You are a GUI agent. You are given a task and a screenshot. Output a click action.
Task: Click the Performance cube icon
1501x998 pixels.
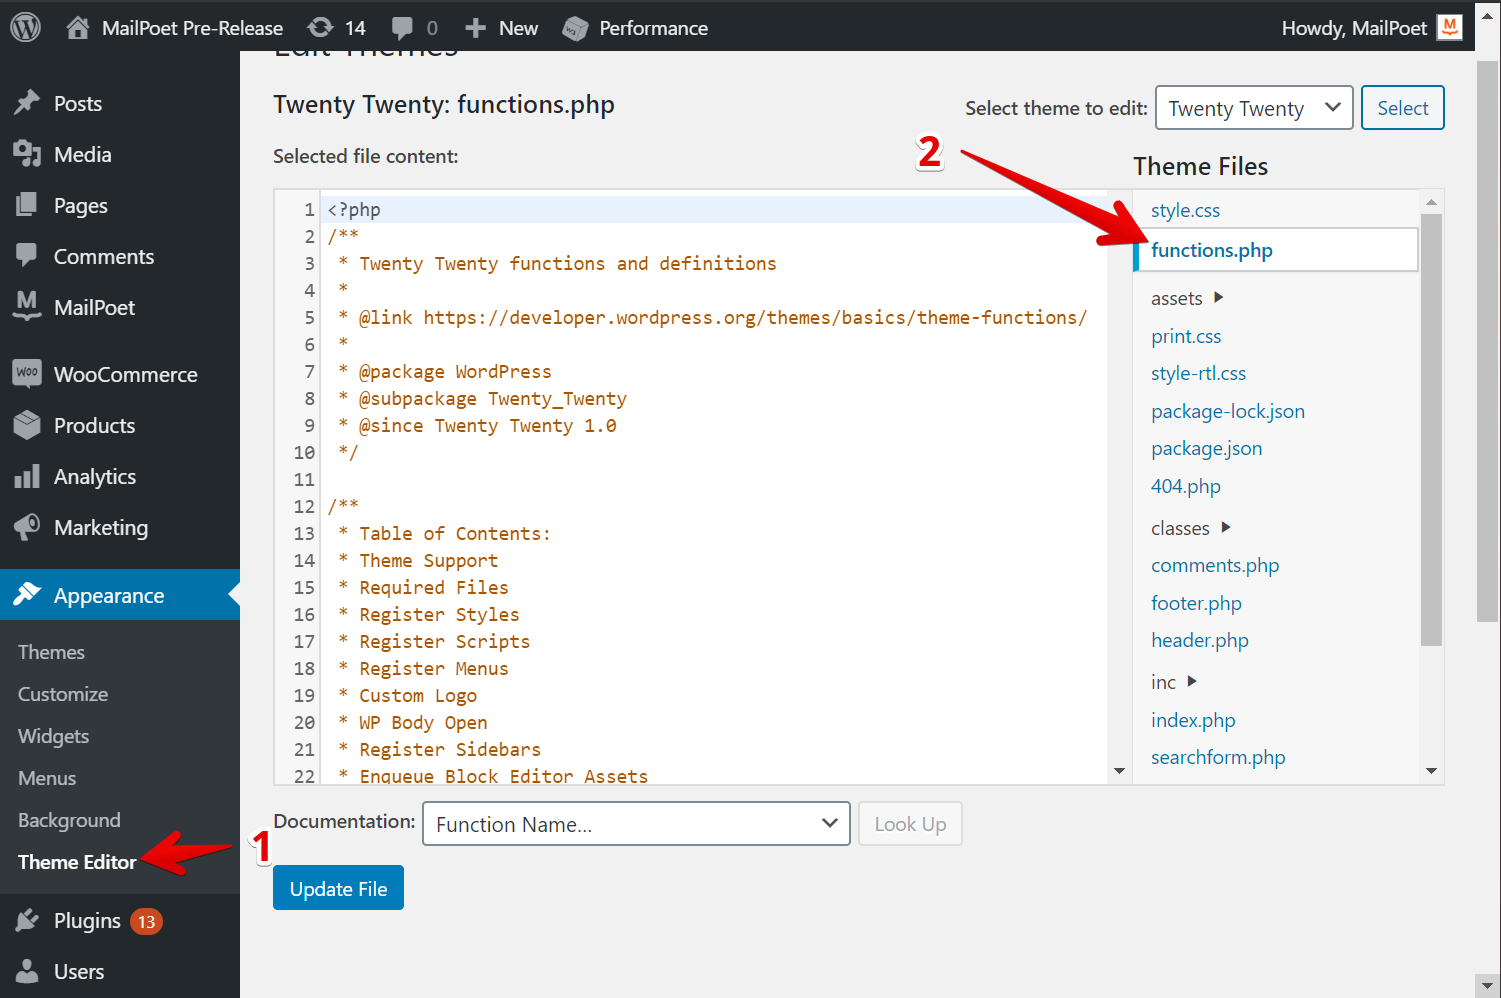point(575,28)
